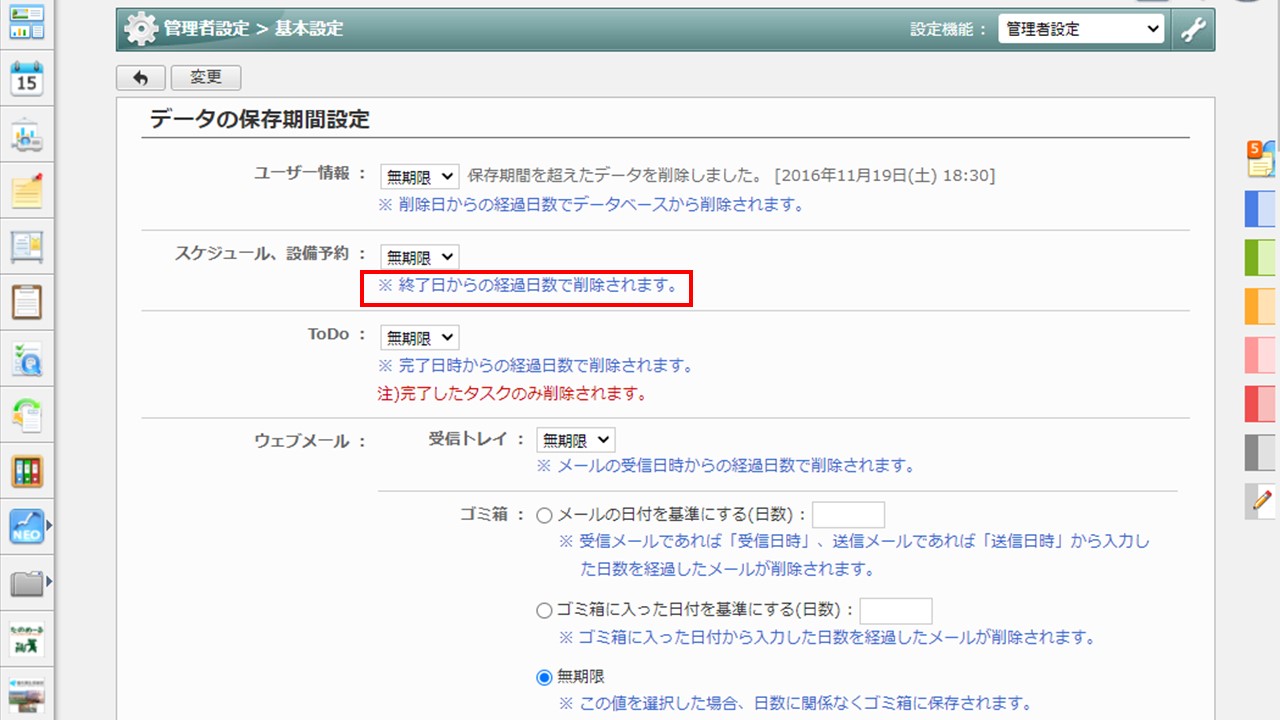Image resolution: width=1280 pixels, height=720 pixels.
Task: Select the red sticky note color
Action: click(1260, 403)
